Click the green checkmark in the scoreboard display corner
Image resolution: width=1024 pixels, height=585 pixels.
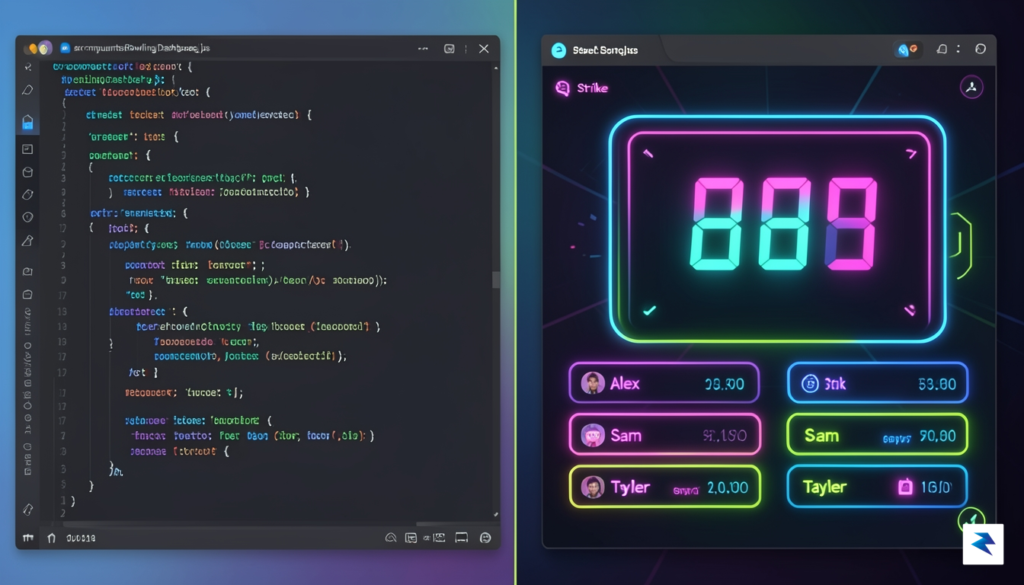(x=649, y=311)
